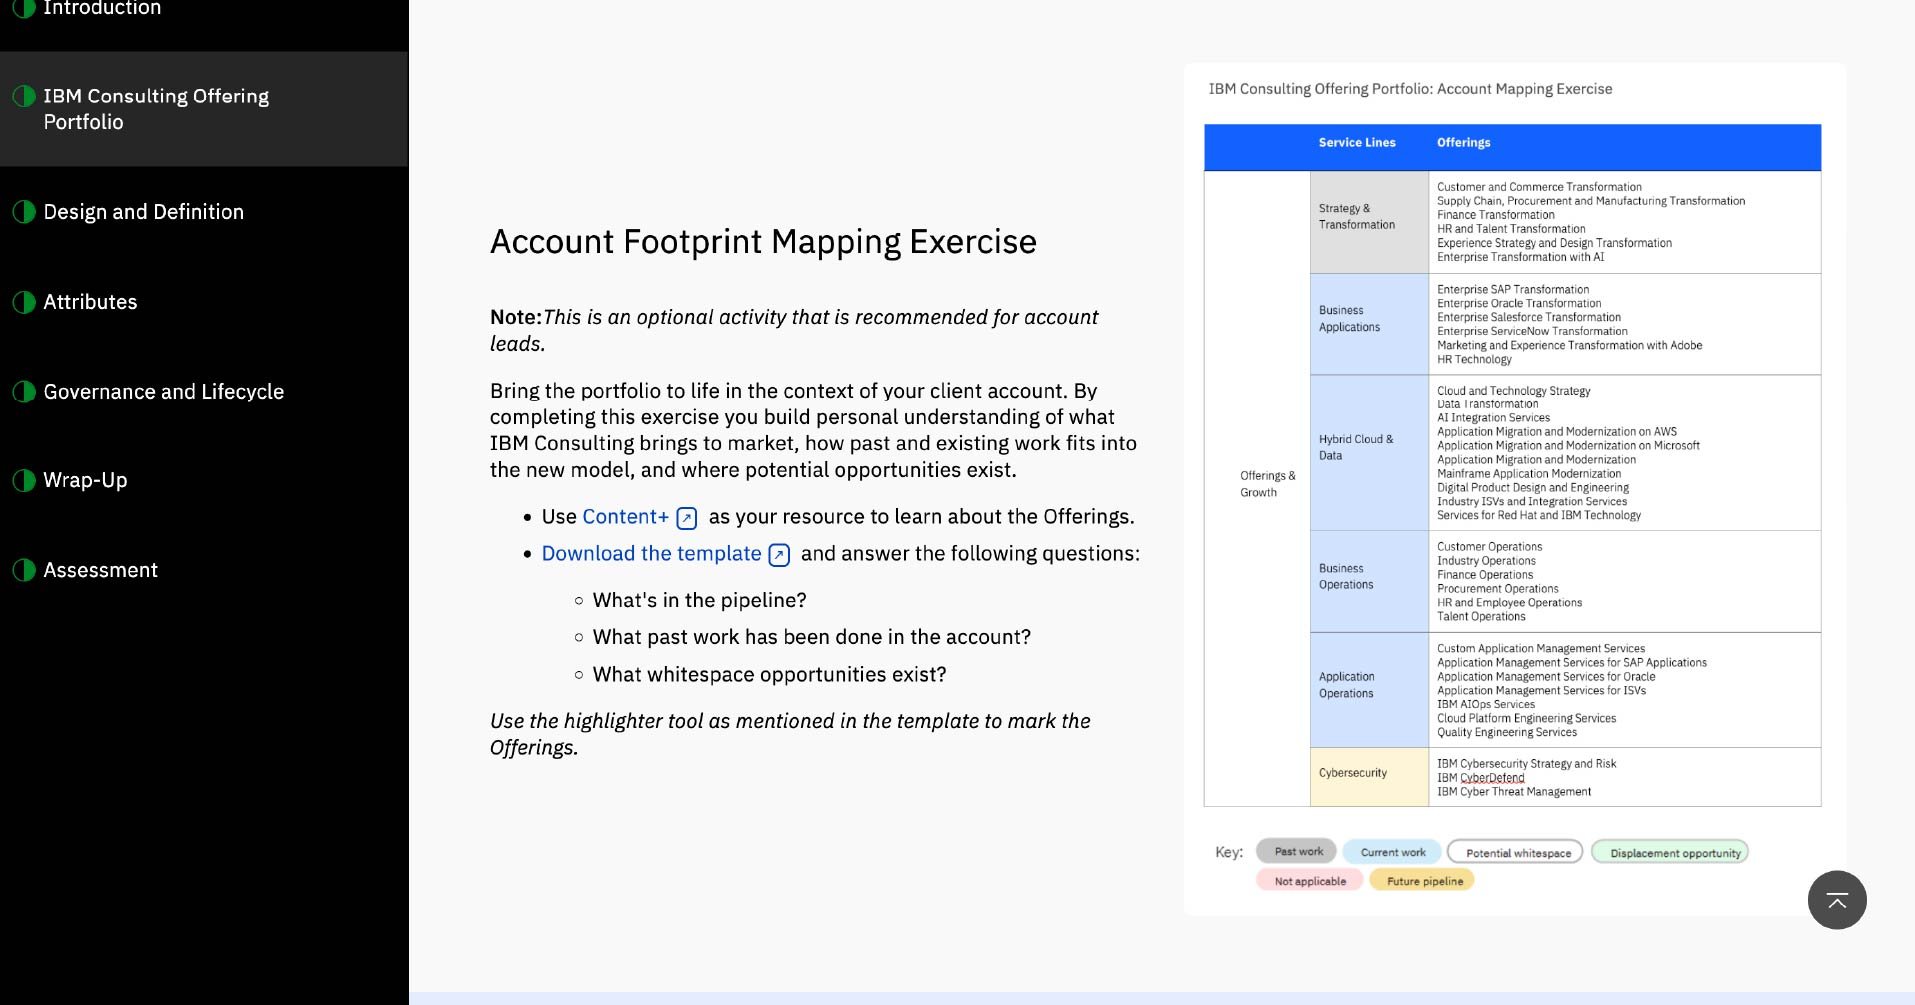Click the external-link icon after Download the template
The height and width of the screenshot is (1005, 1915).
coord(779,555)
